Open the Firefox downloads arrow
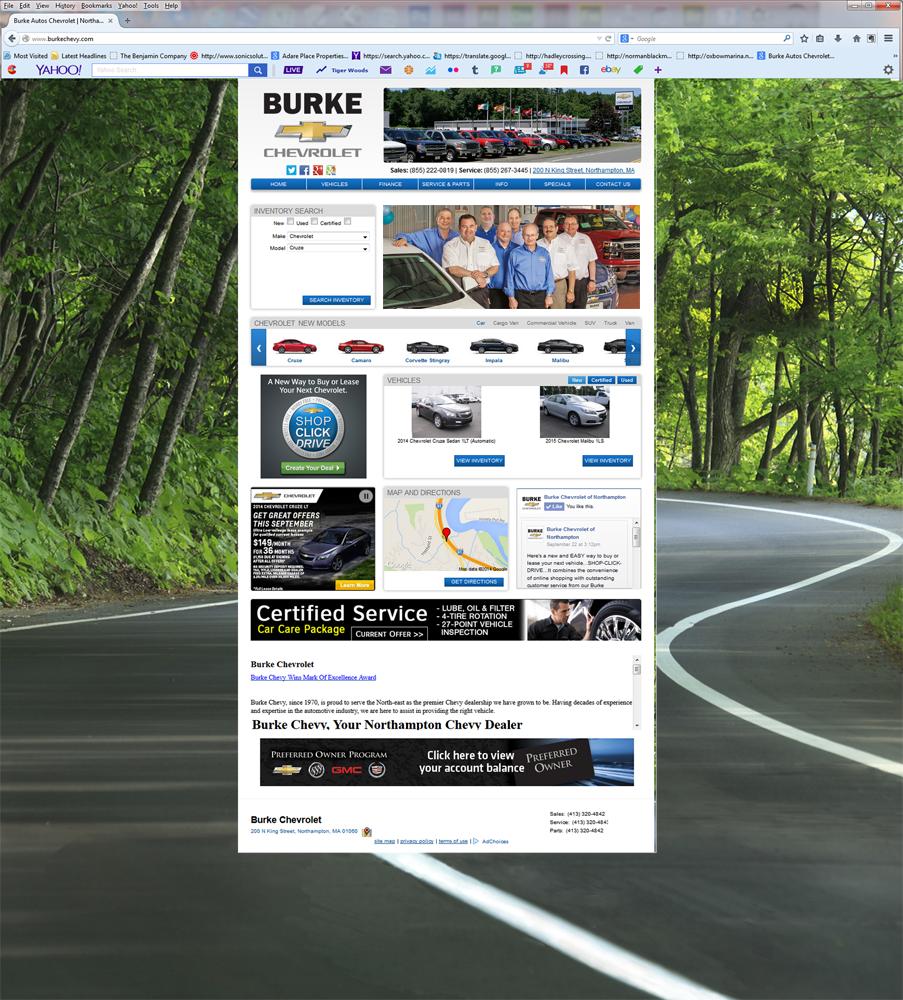The image size is (903, 1000). tap(838, 38)
